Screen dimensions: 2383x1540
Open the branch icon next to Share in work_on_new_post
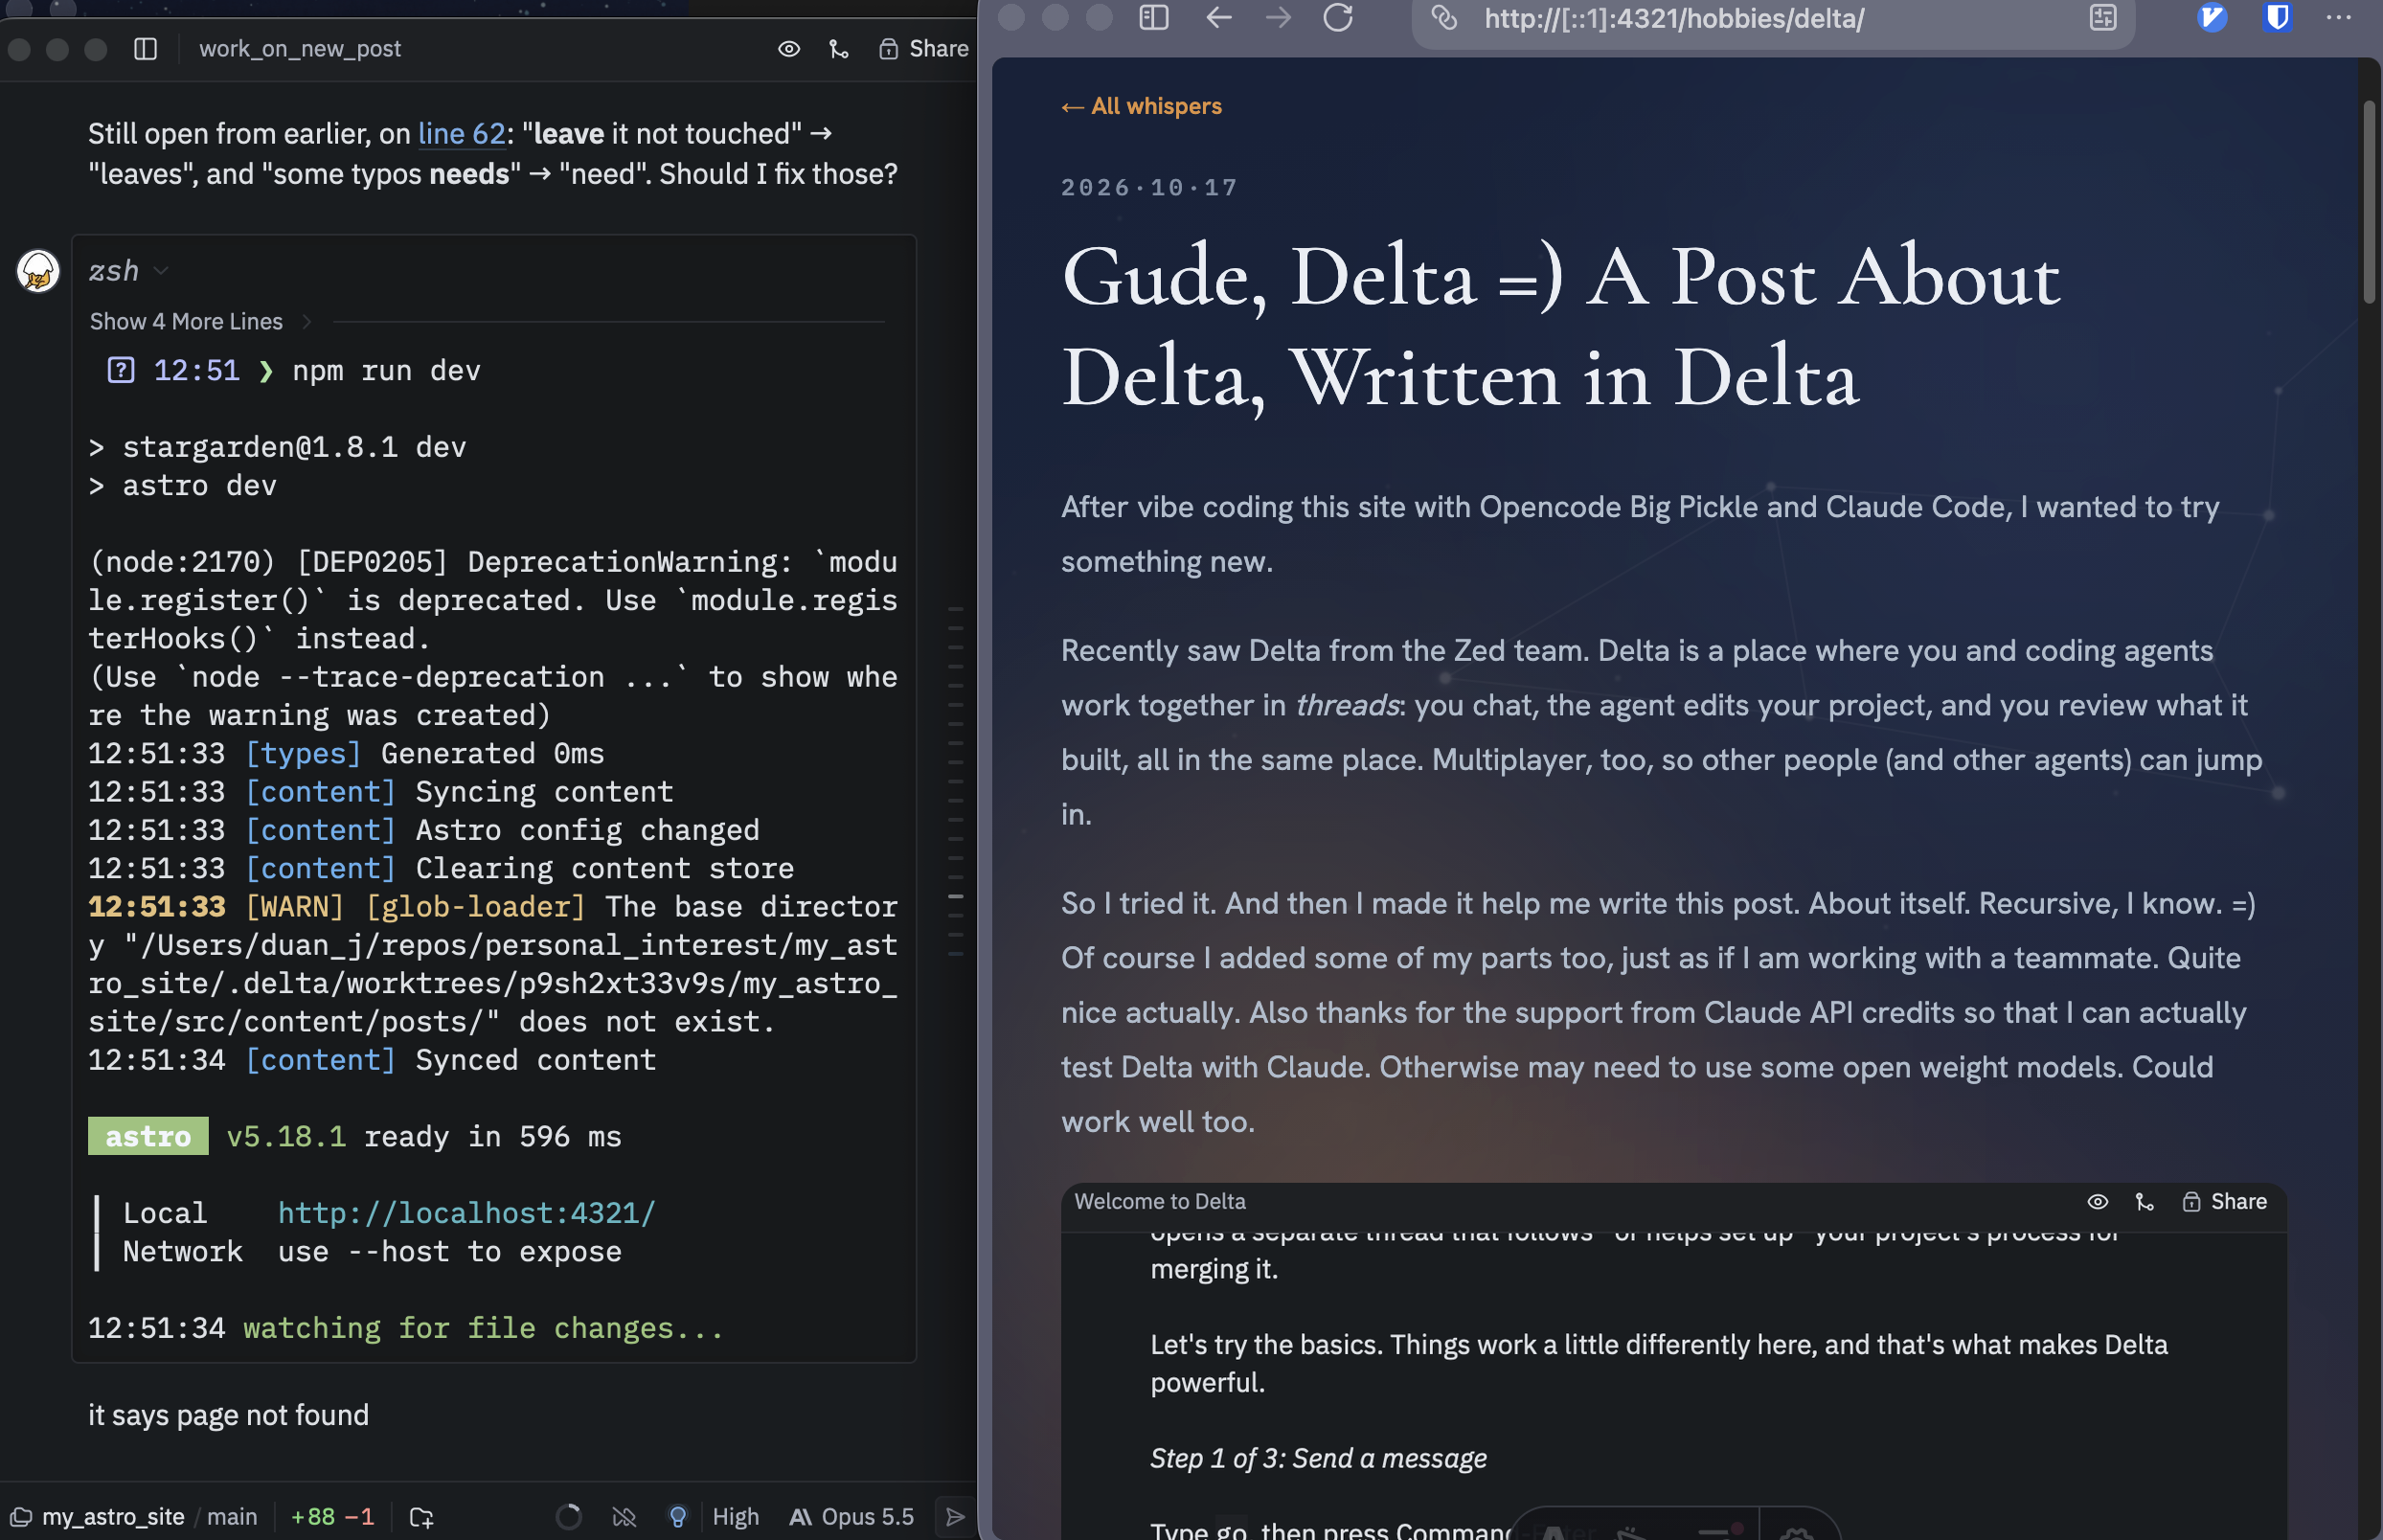[x=839, y=48]
